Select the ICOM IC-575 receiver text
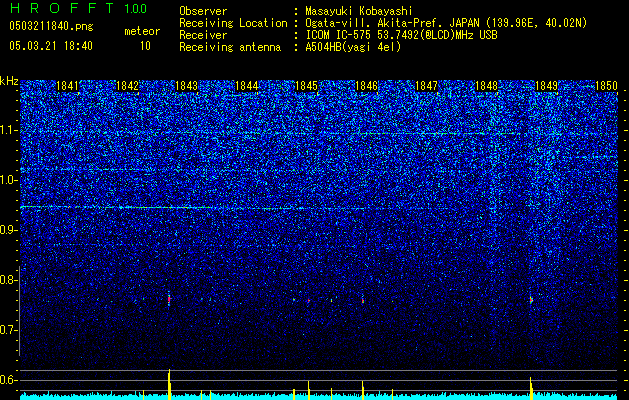Viewport: 629px width, 400px height. click(401, 35)
